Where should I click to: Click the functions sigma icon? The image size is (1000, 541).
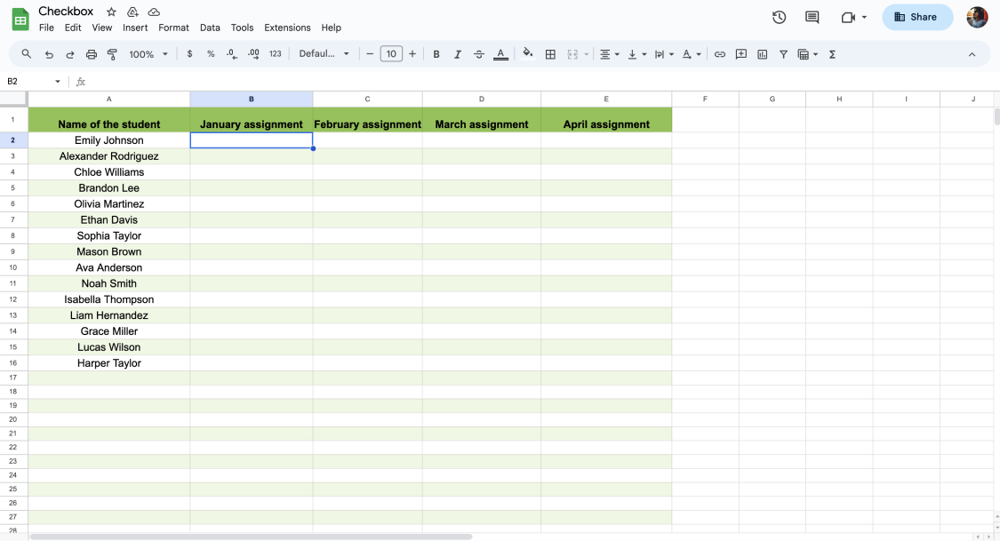tap(832, 54)
